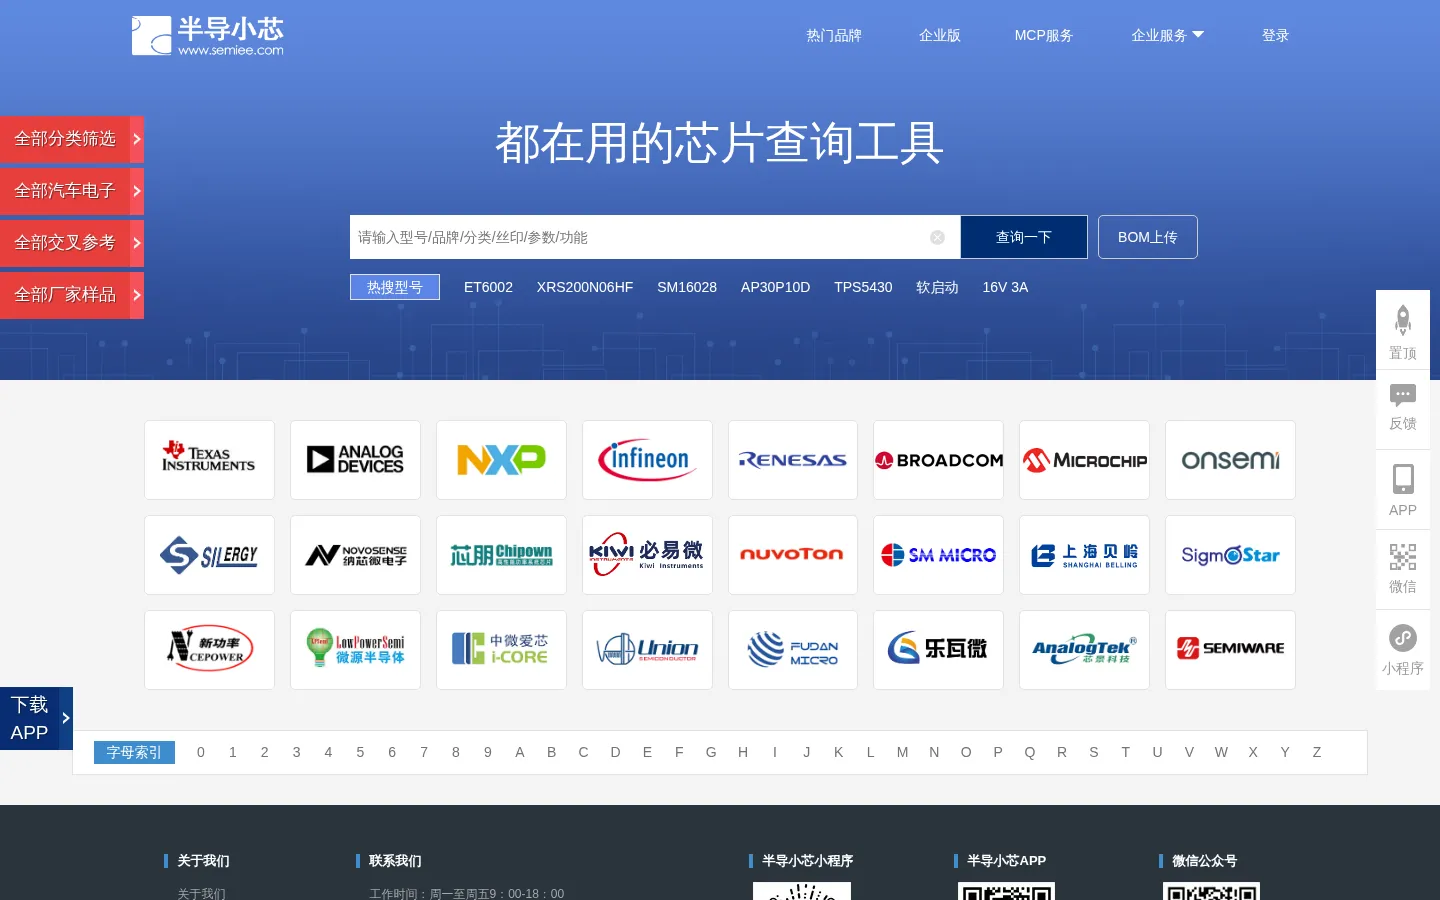
Task: Select letter Z in the alphabet index
Action: (x=1317, y=752)
